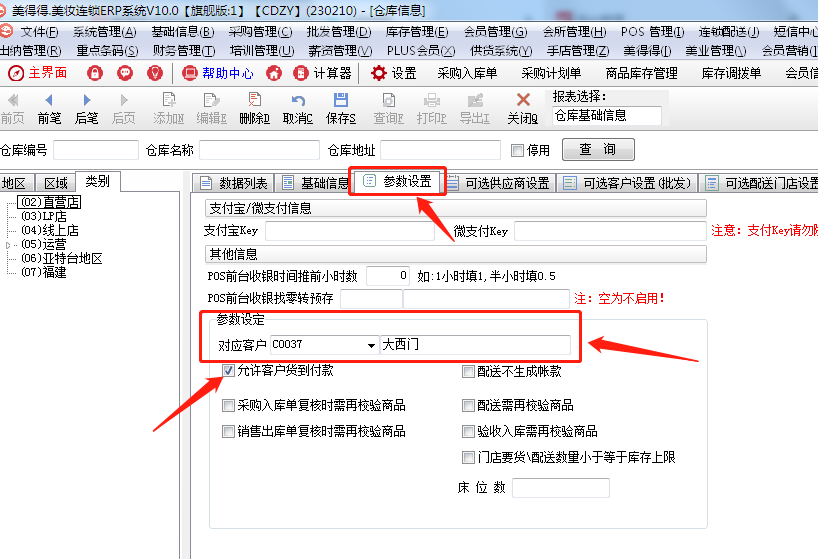
Task: Select the 地区 side tab
Action: point(15,183)
